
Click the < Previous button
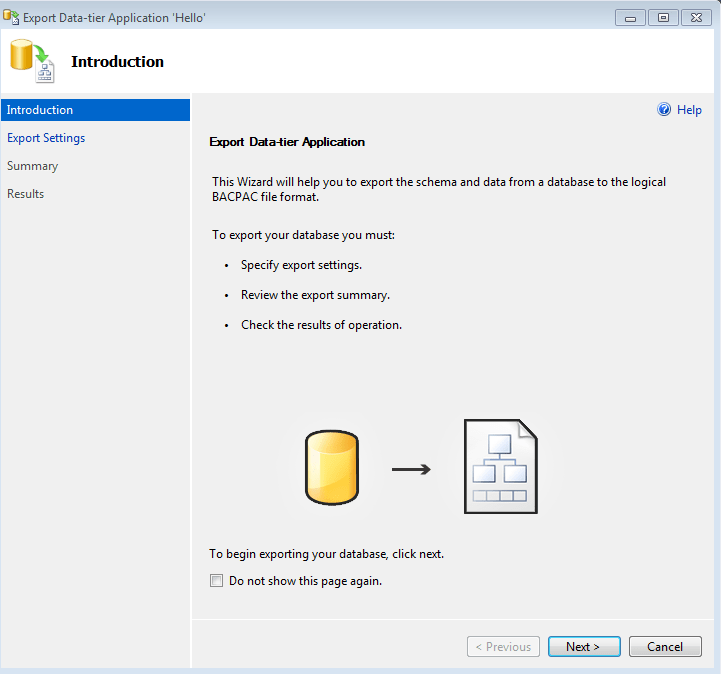point(503,647)
